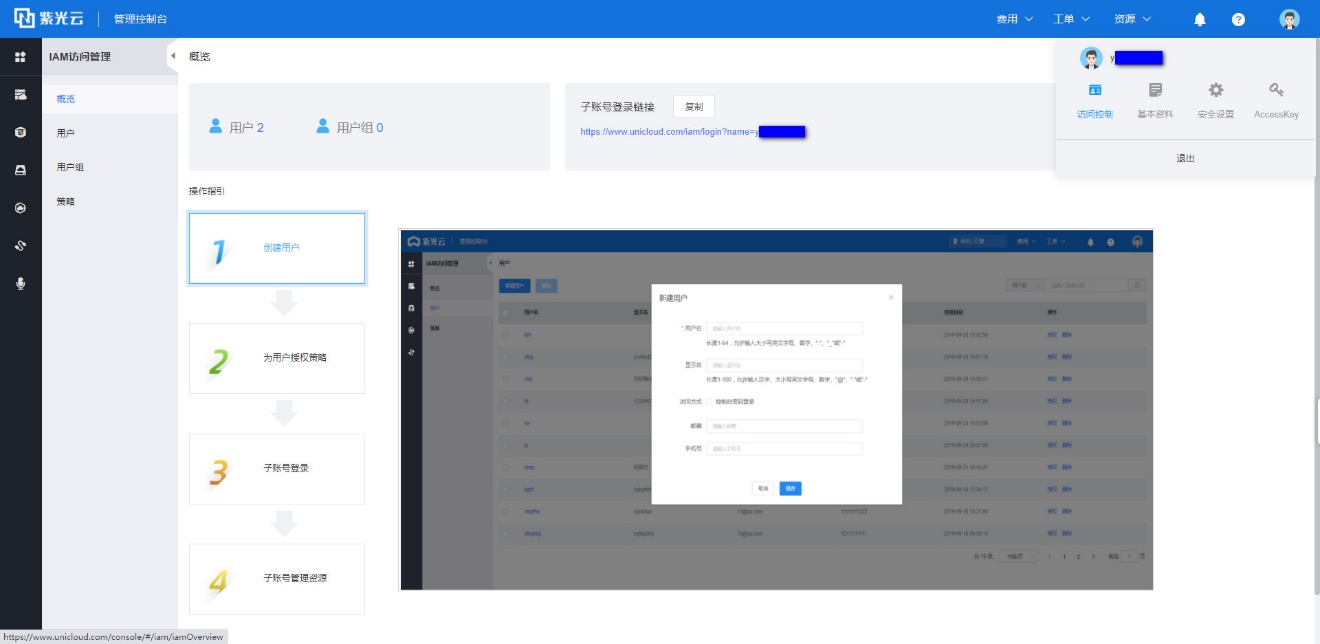Click the user avatar in top bar
This screenshot has height=644, width=1320.
click(1289, 19)
